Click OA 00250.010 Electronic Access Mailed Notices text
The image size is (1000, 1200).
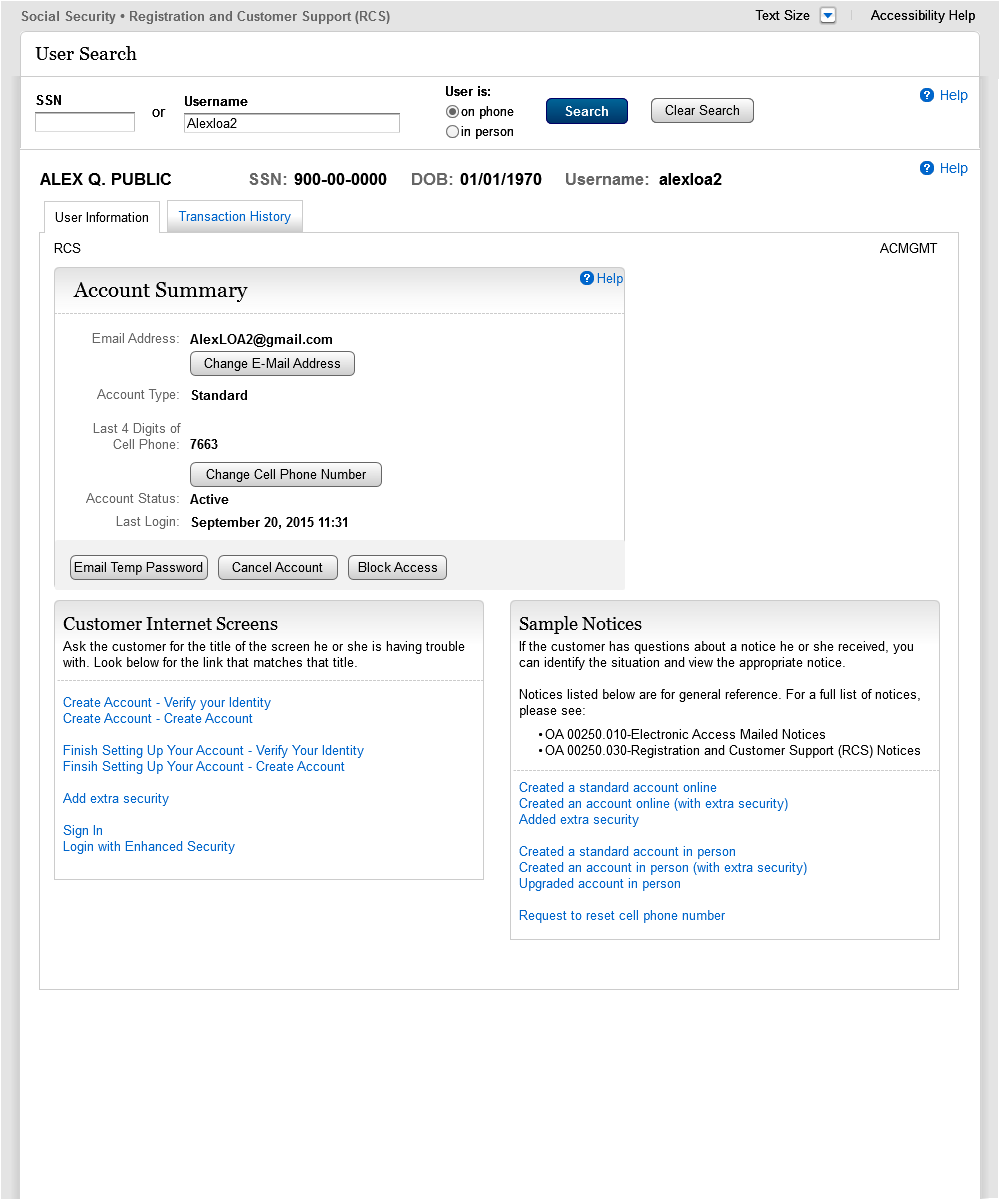[685, 734]
